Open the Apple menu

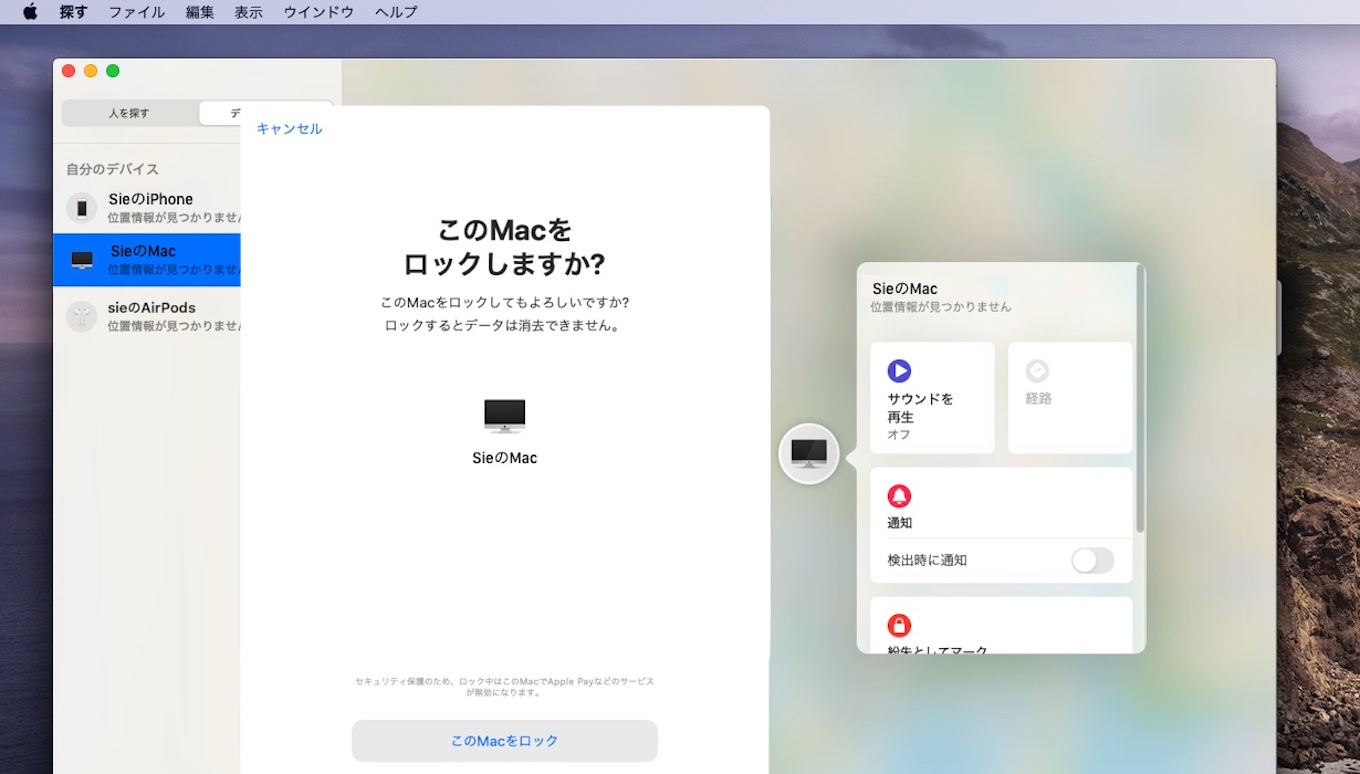click(30, 12)
